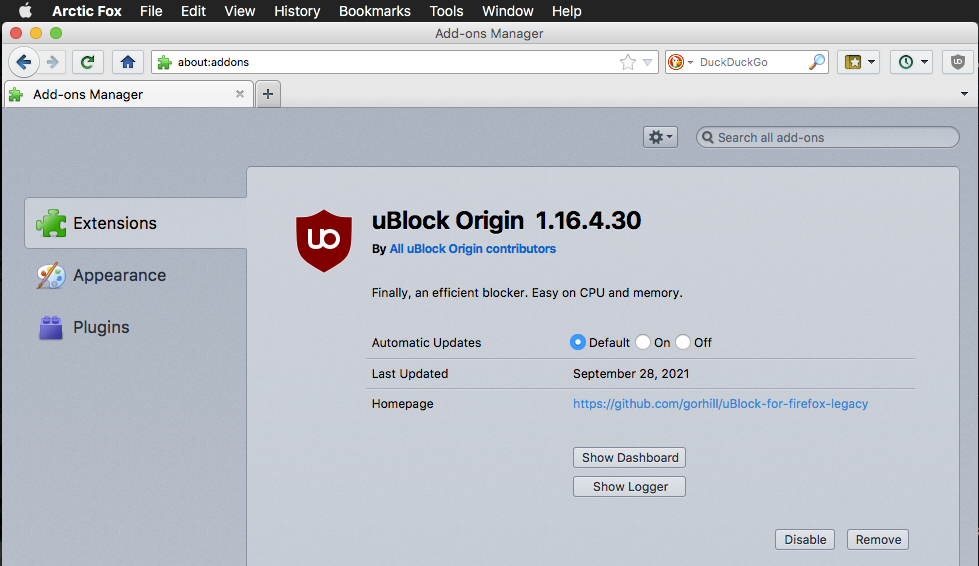Click the Forward arrow button
The image size is (979, 566).
tap(53, 62)
